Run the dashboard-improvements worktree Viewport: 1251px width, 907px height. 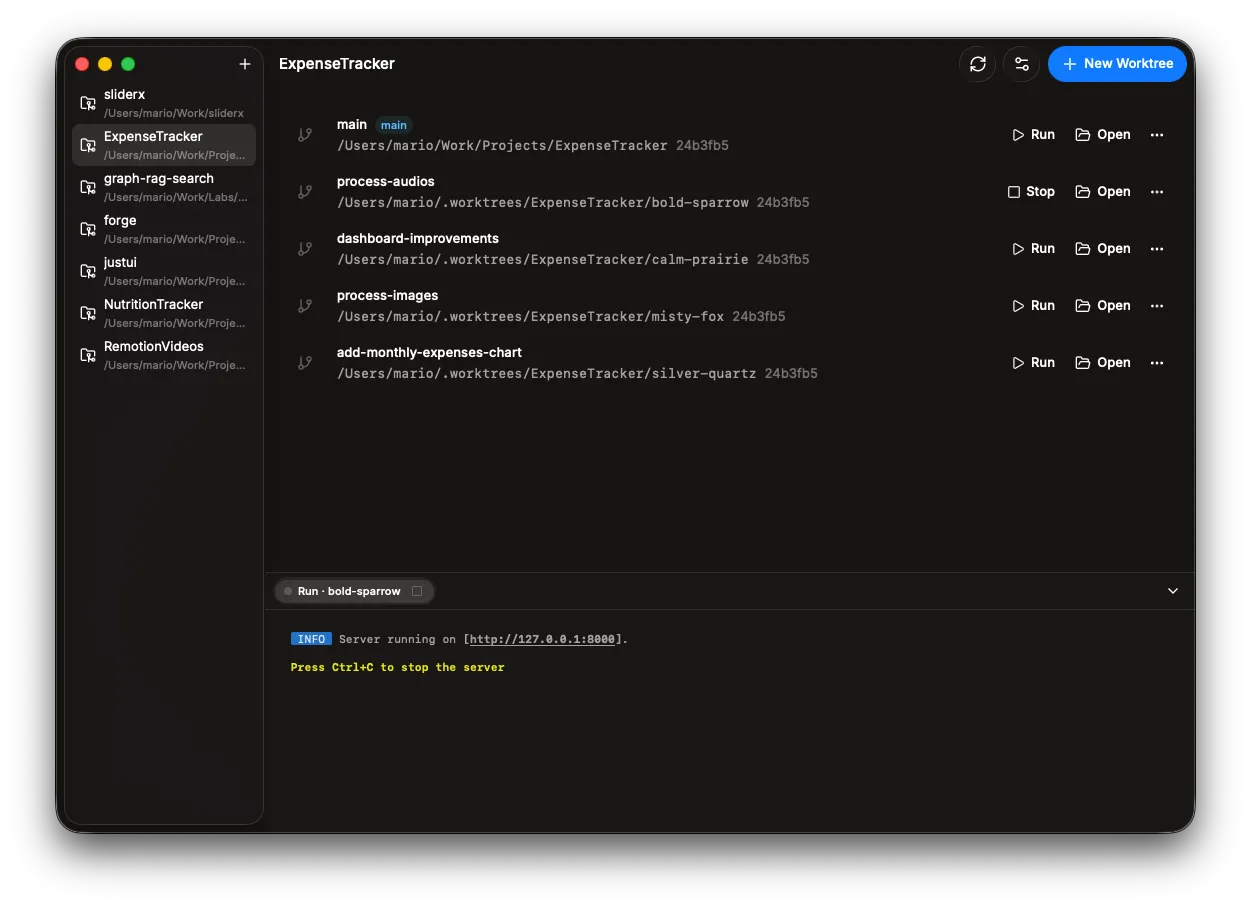point(1033,249)
